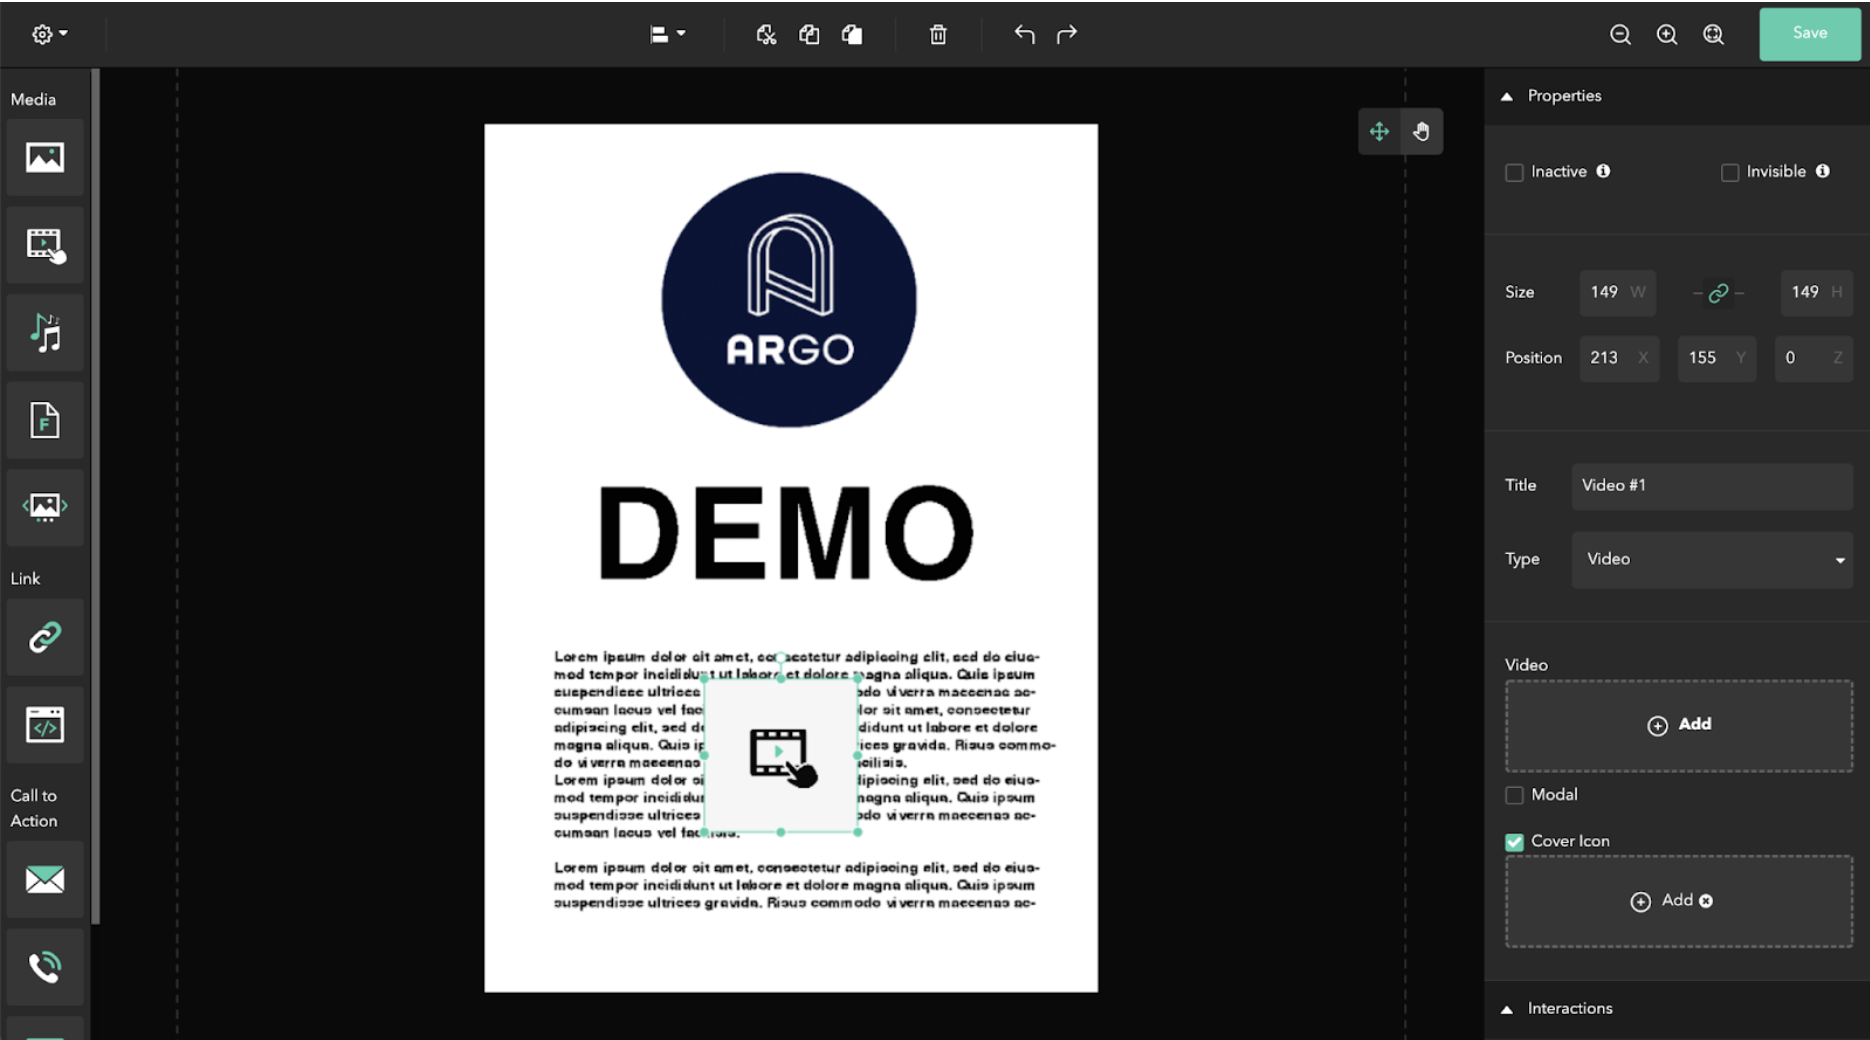Click the trash delete icon in toolbar
The image size is (1870, 1040).
[x=938, y=35]
